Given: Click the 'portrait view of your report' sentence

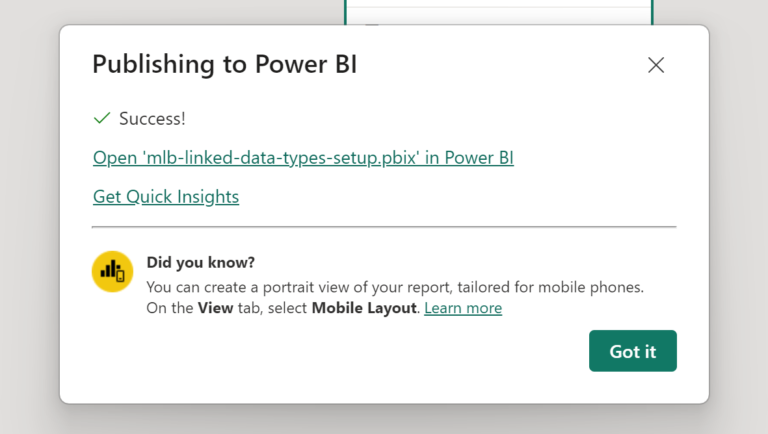Looking at the screenshot, I should (395, 287).
